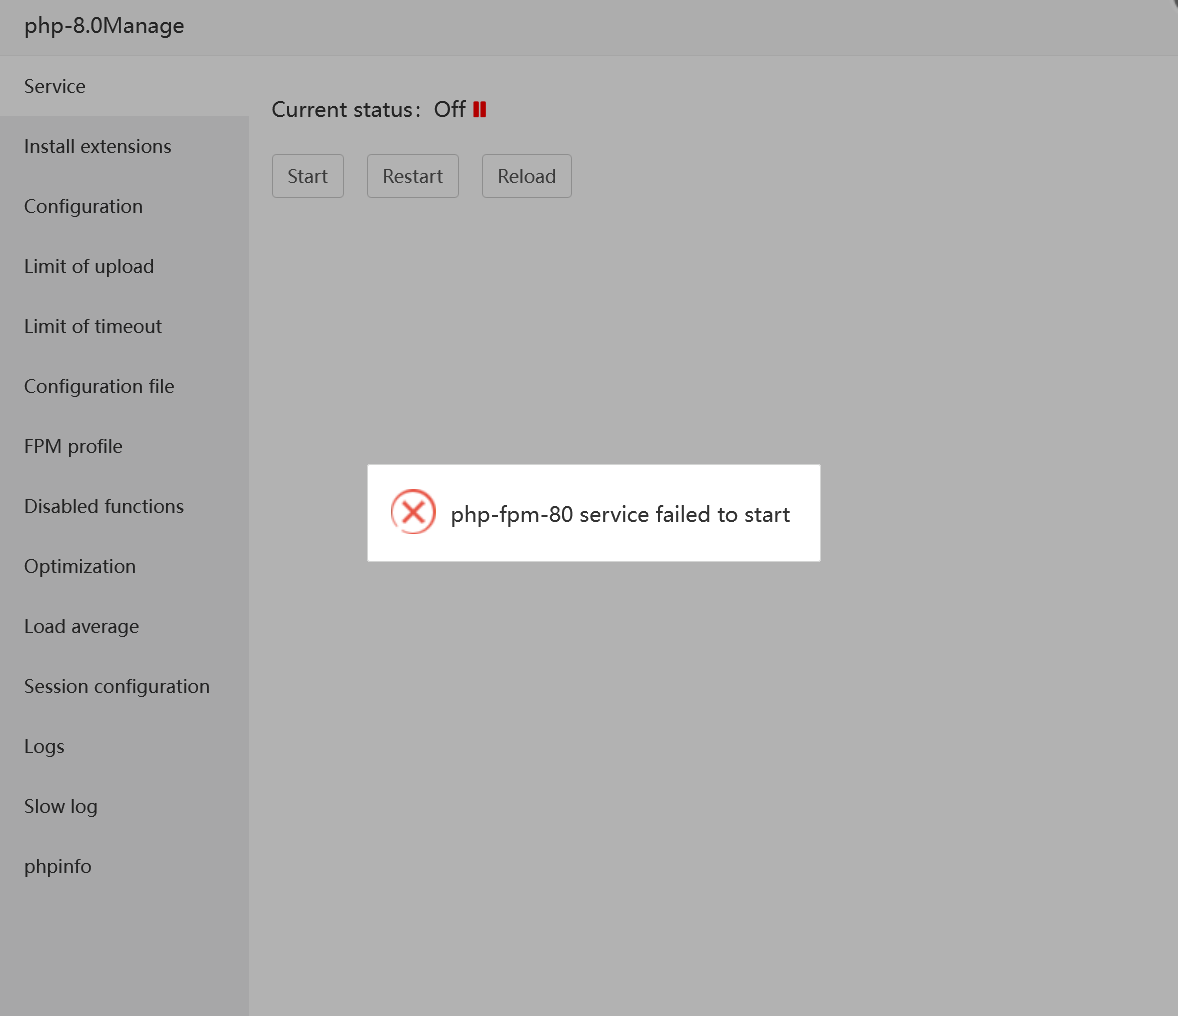Click the red error X icon
1178x1016 pixels.
(x=413, y=512)
